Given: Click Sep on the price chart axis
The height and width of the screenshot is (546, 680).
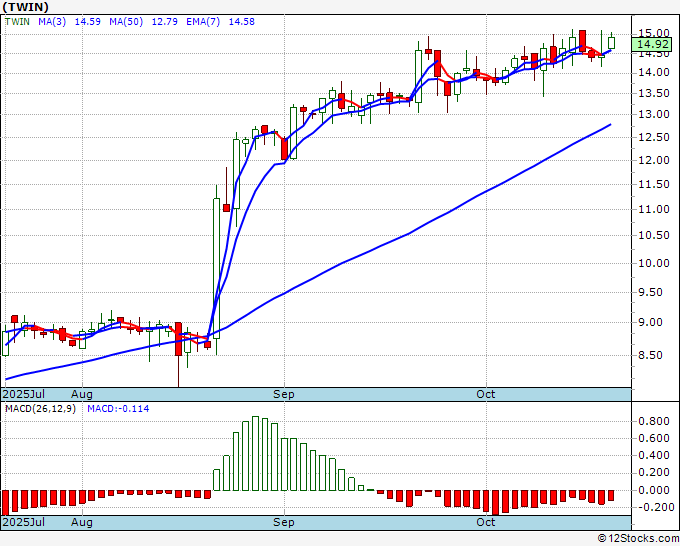Looking at the screenshot, I should (284, 394).
